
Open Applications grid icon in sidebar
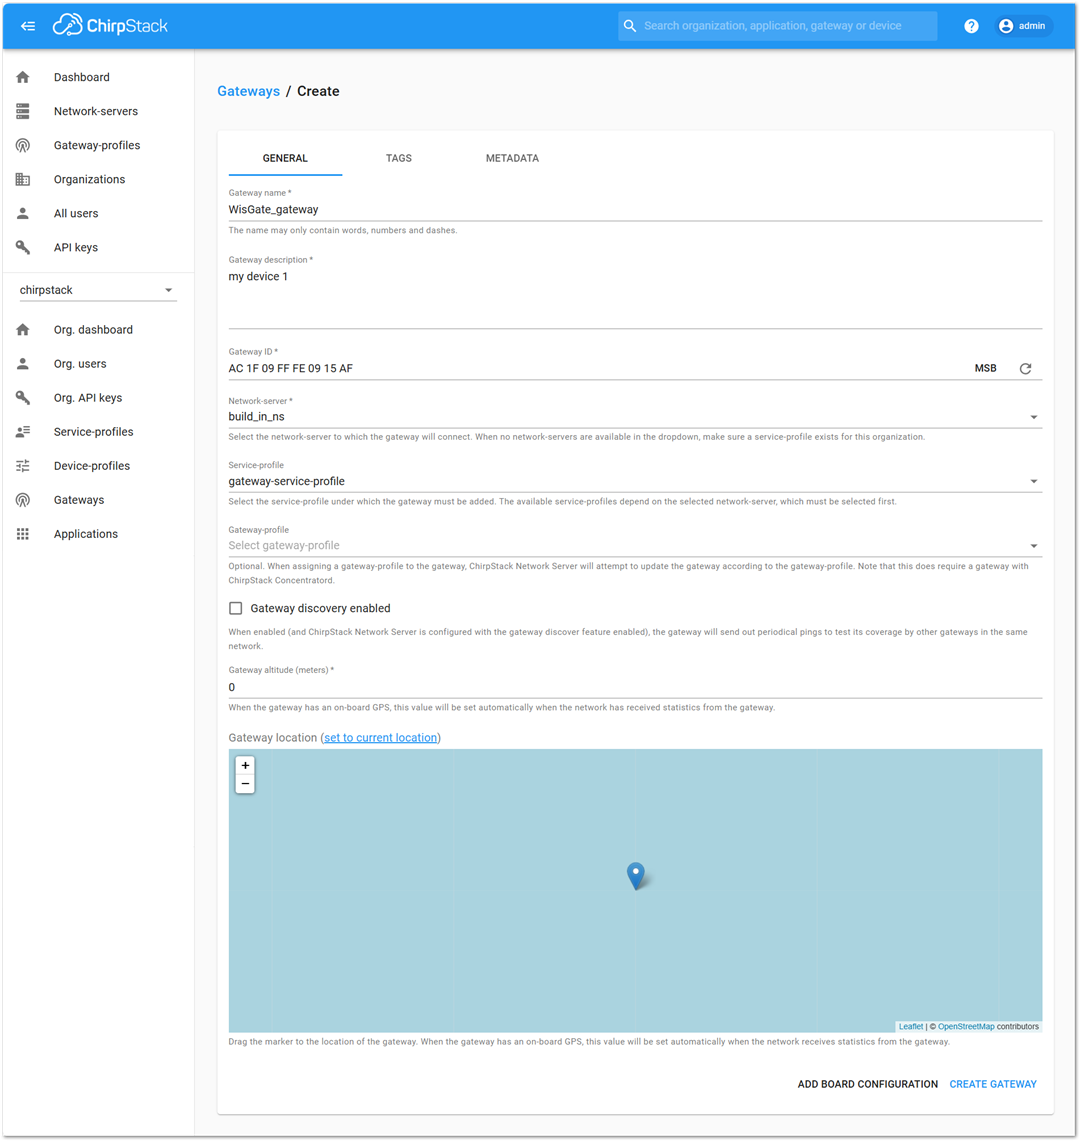point(23,534)
